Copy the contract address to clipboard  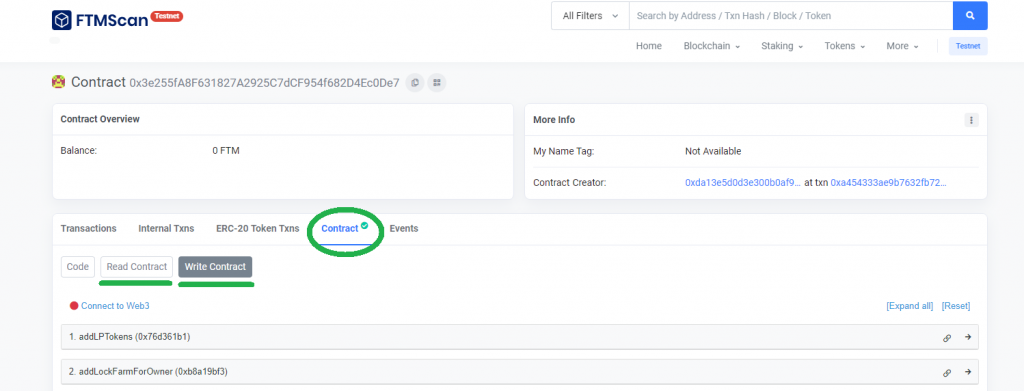coord(415,83)
